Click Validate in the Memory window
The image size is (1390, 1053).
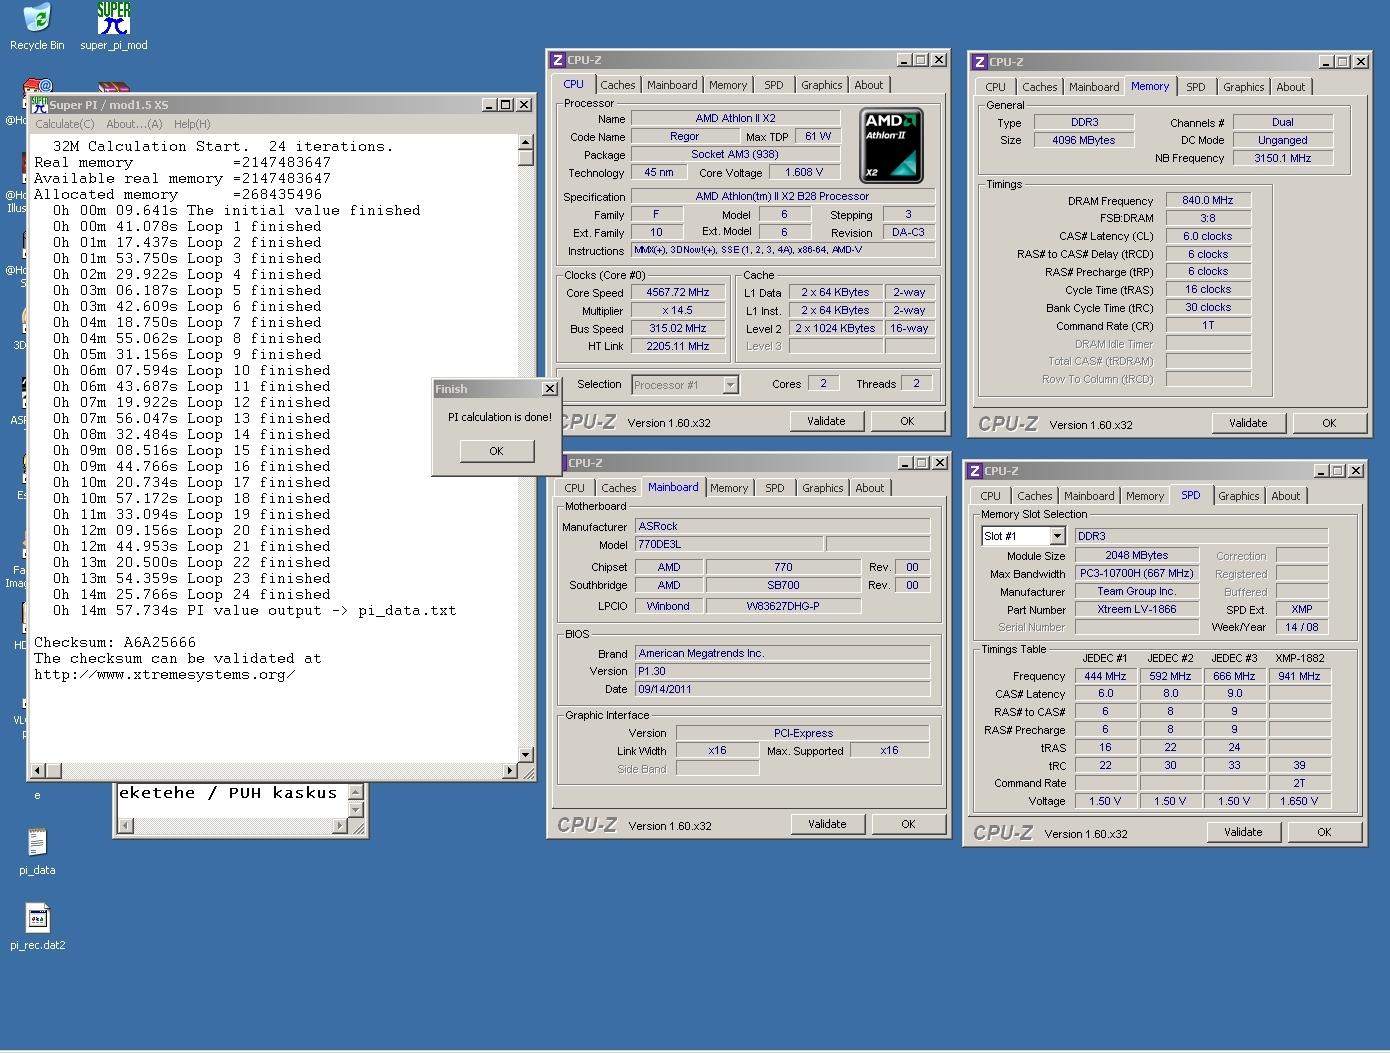tap(1248, 423)
